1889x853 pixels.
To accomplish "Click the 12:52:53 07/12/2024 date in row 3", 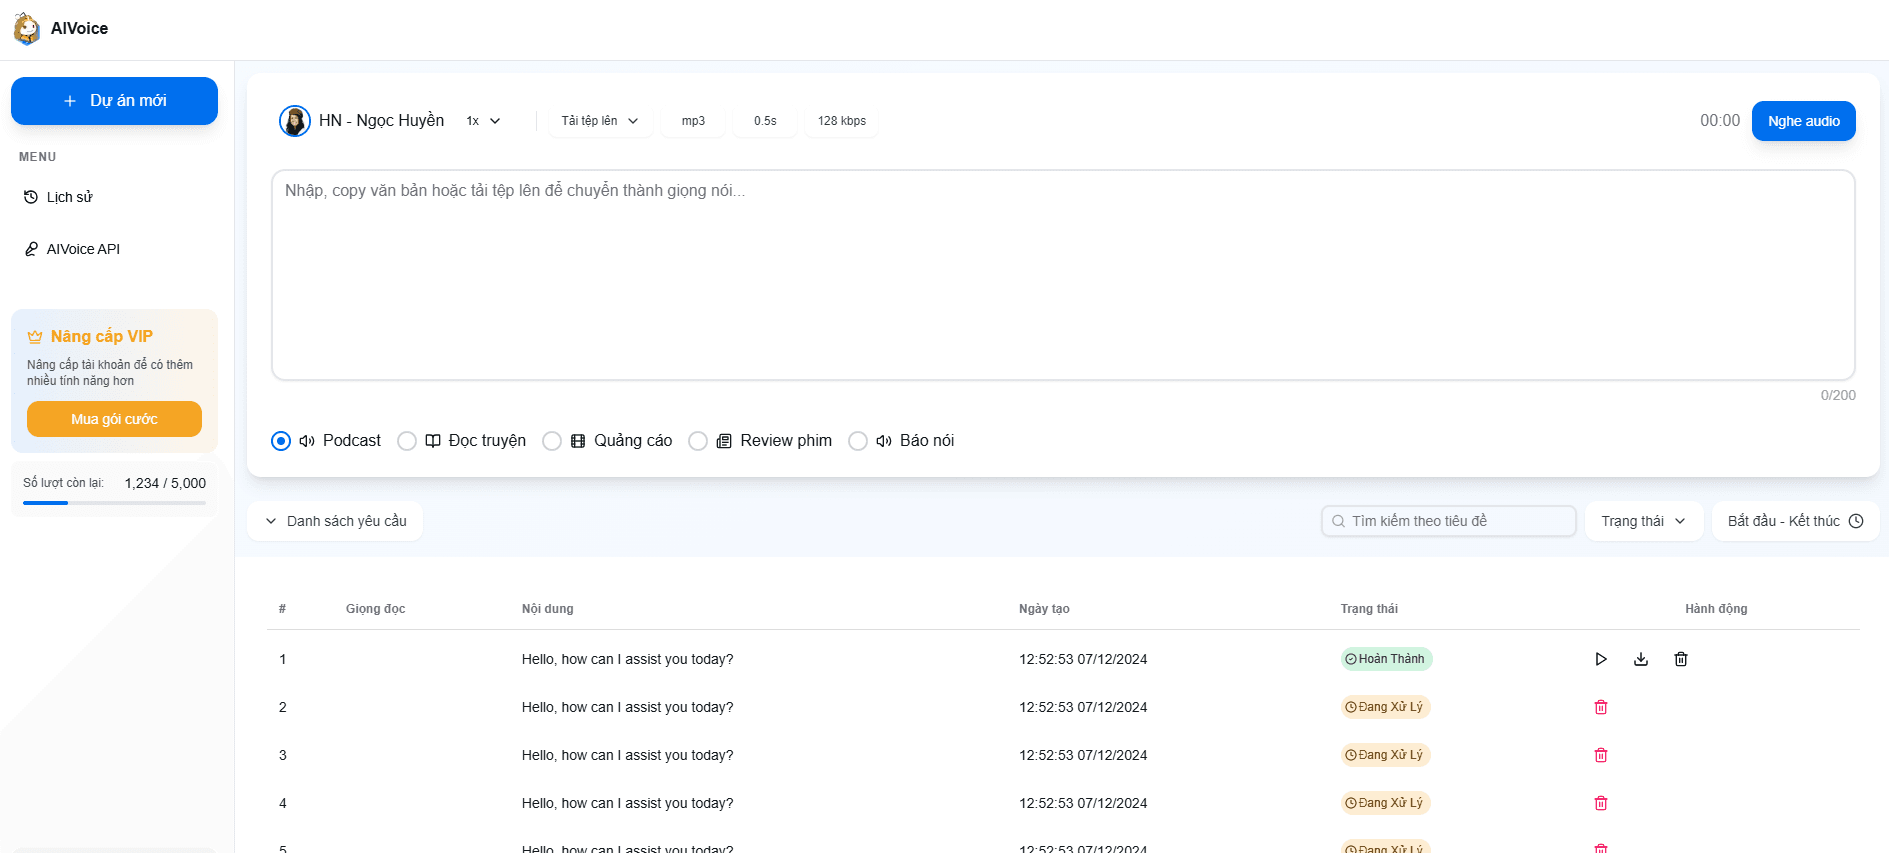I will tap(1083, 755).
